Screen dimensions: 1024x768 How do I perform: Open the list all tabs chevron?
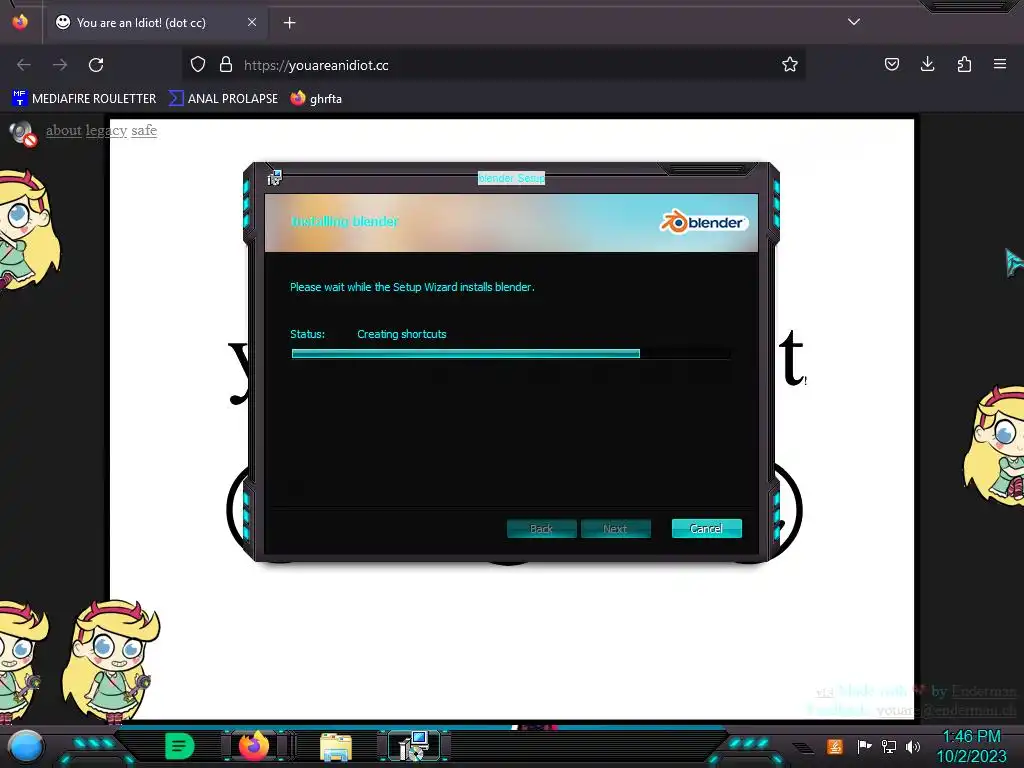(x=854, y=22)
